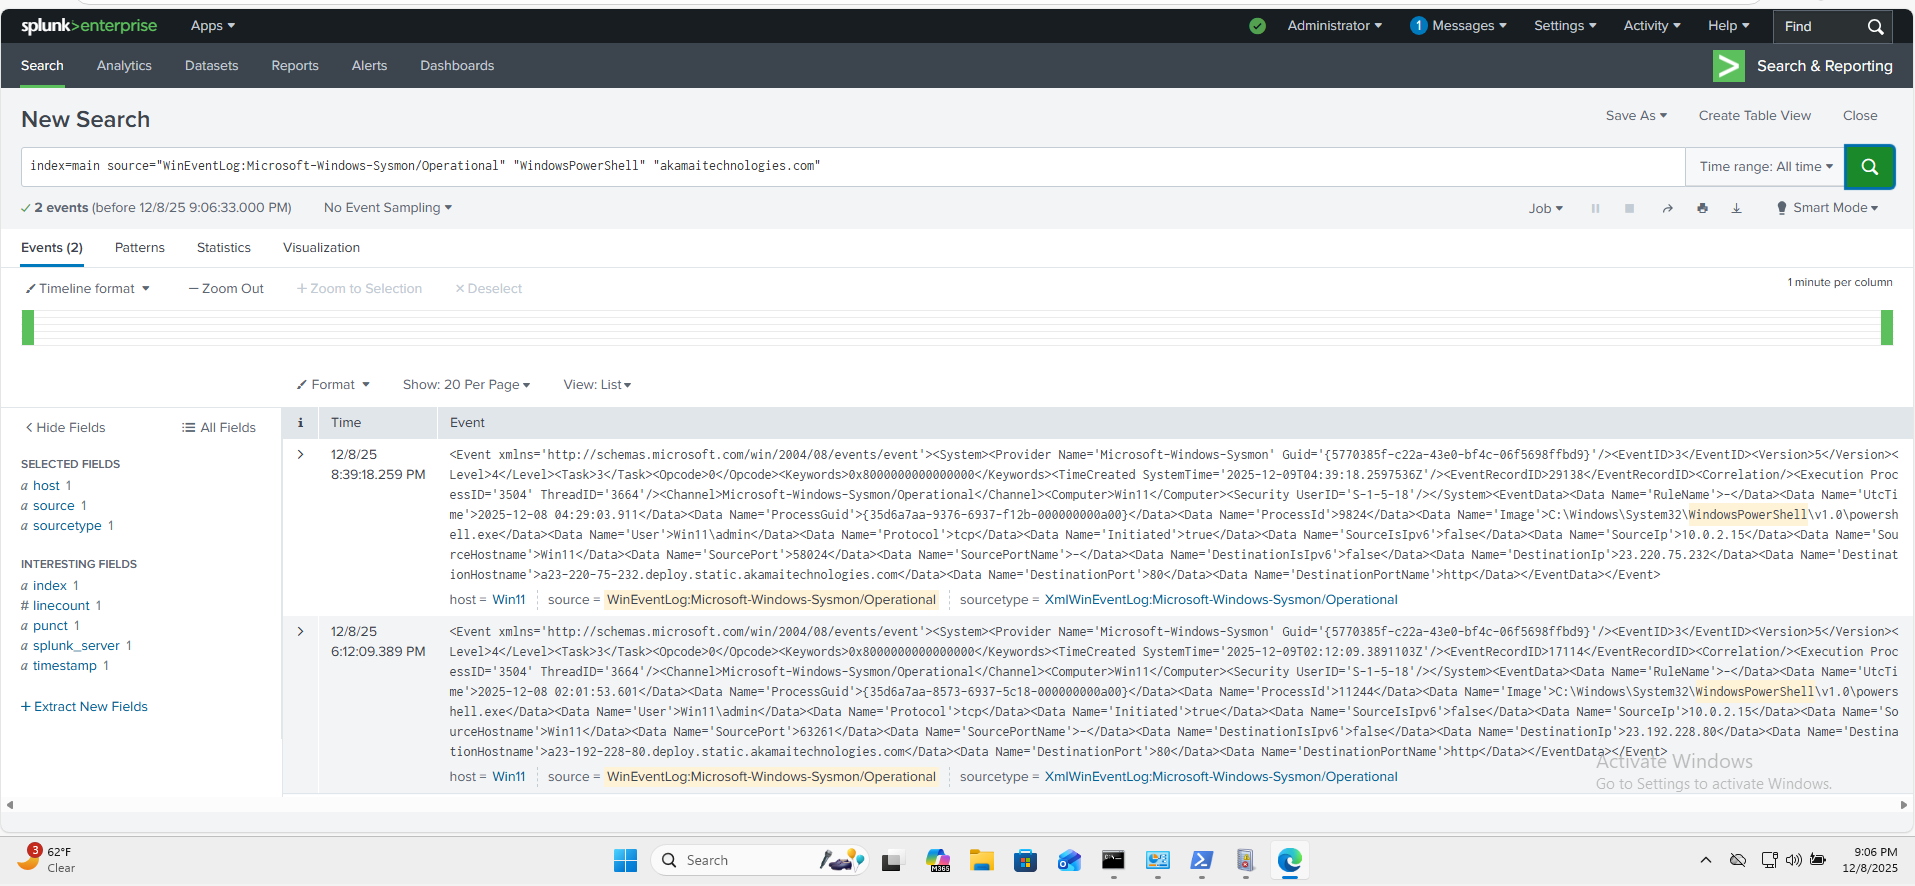Screen dimensions: 1915x886
Task: Open the Time range All time picker
Action: pos(1766,167)
